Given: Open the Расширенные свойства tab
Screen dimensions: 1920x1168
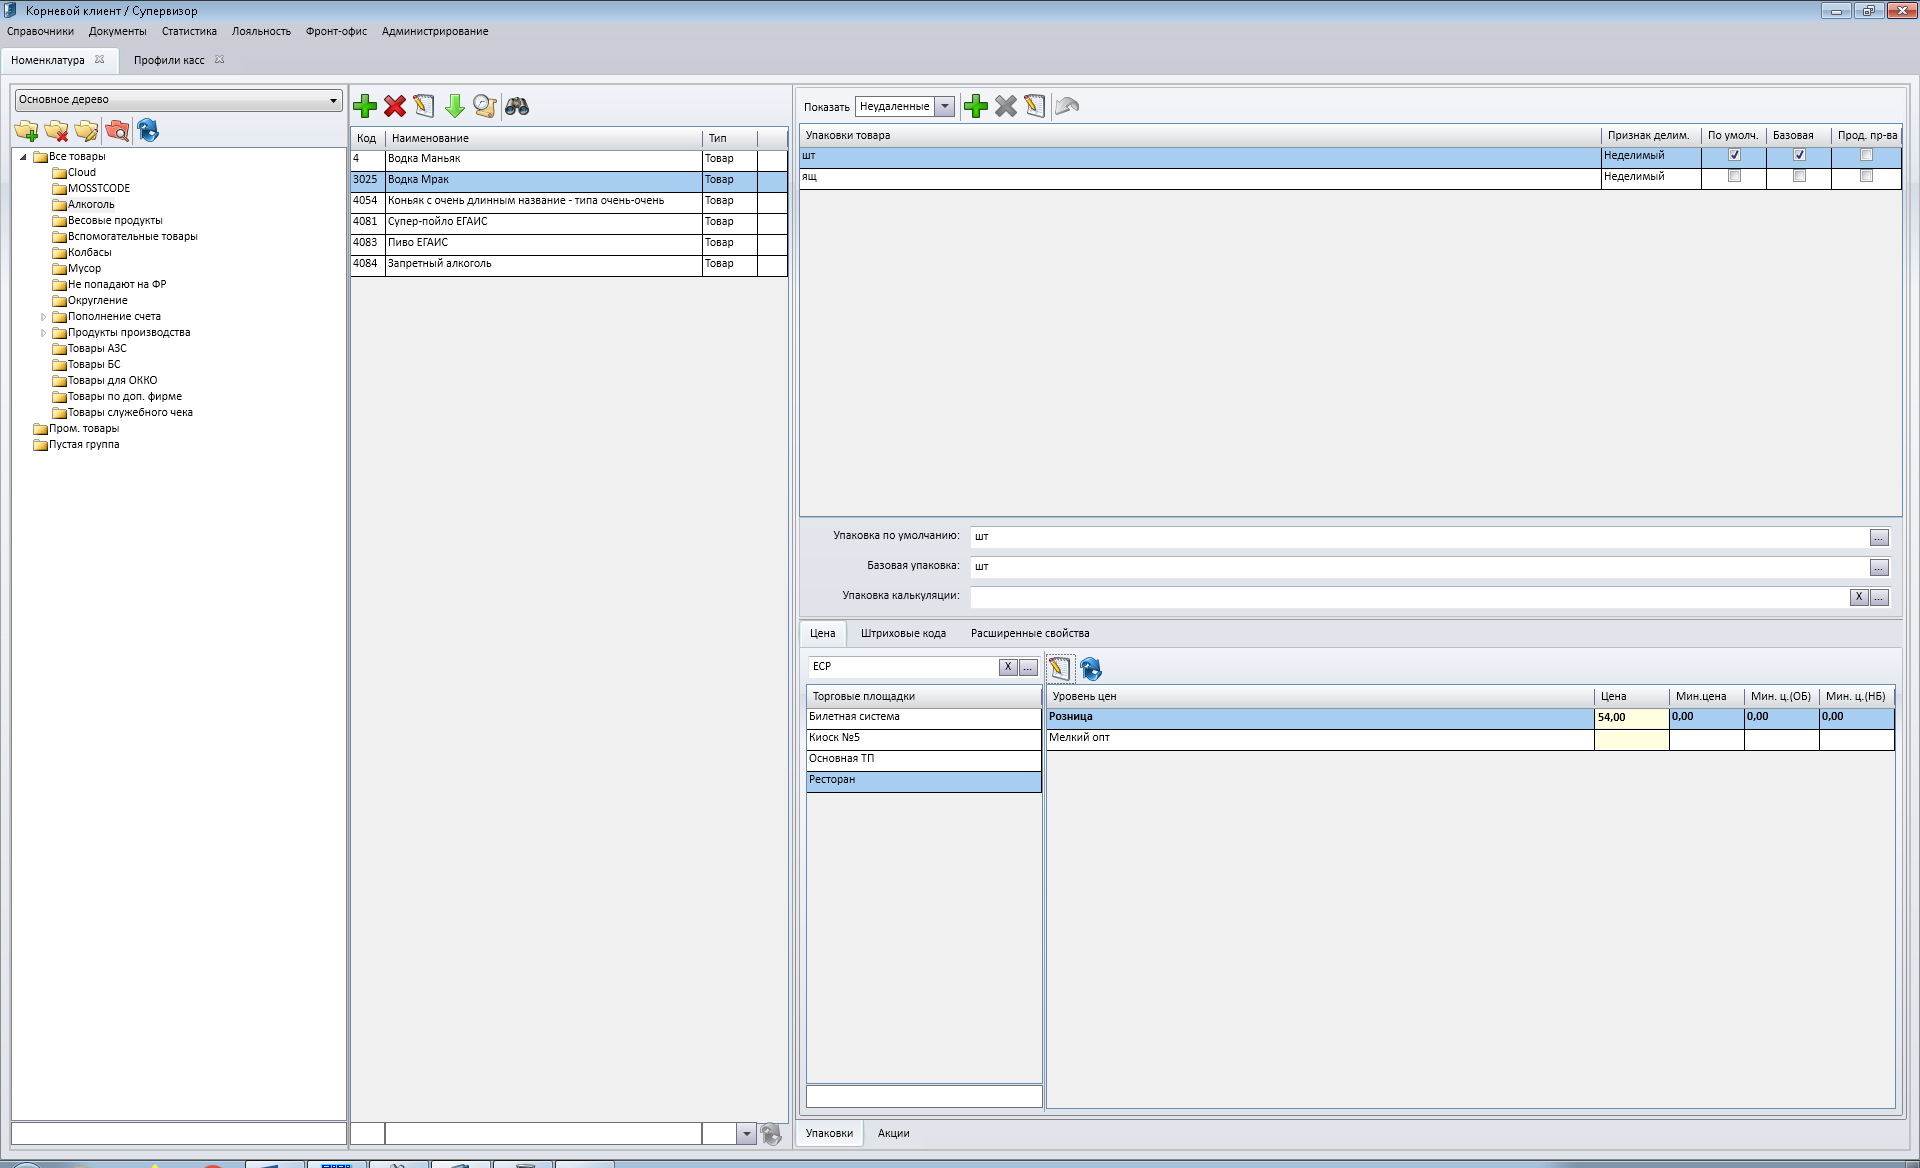Looking at the screenshot, I should [1030, 633].
